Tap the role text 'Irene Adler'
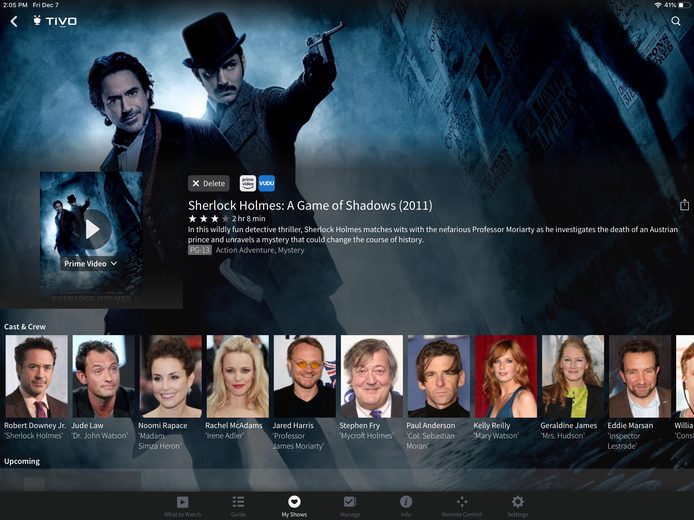This screenshot has height=520, width=694. [224, 436]
